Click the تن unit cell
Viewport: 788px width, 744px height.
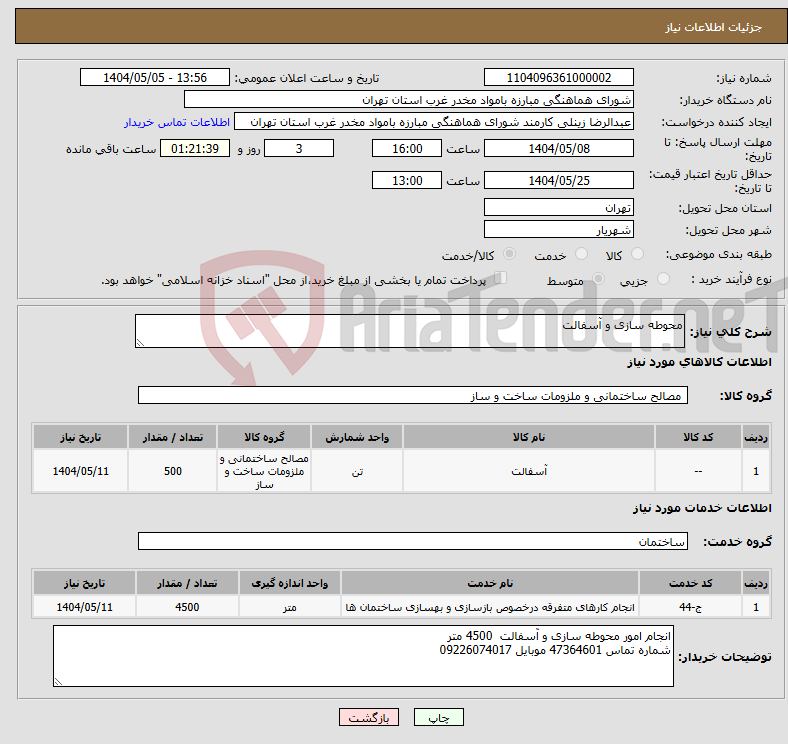coord(357,471)
